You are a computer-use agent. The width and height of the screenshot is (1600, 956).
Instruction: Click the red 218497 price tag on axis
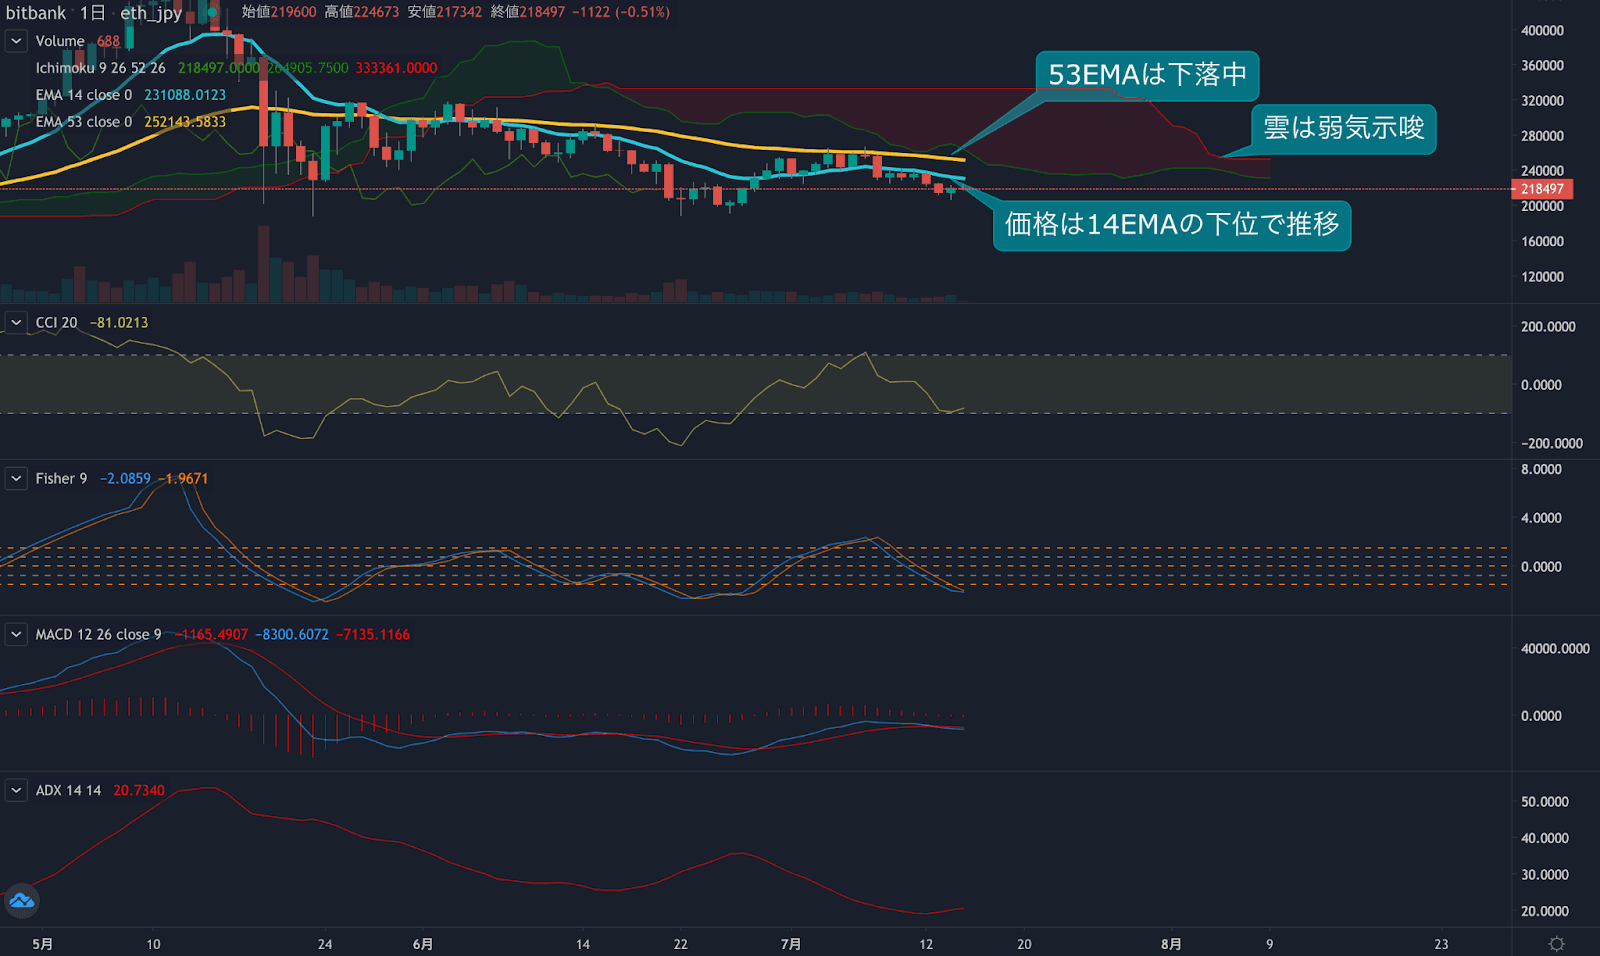click(1543, 188)
